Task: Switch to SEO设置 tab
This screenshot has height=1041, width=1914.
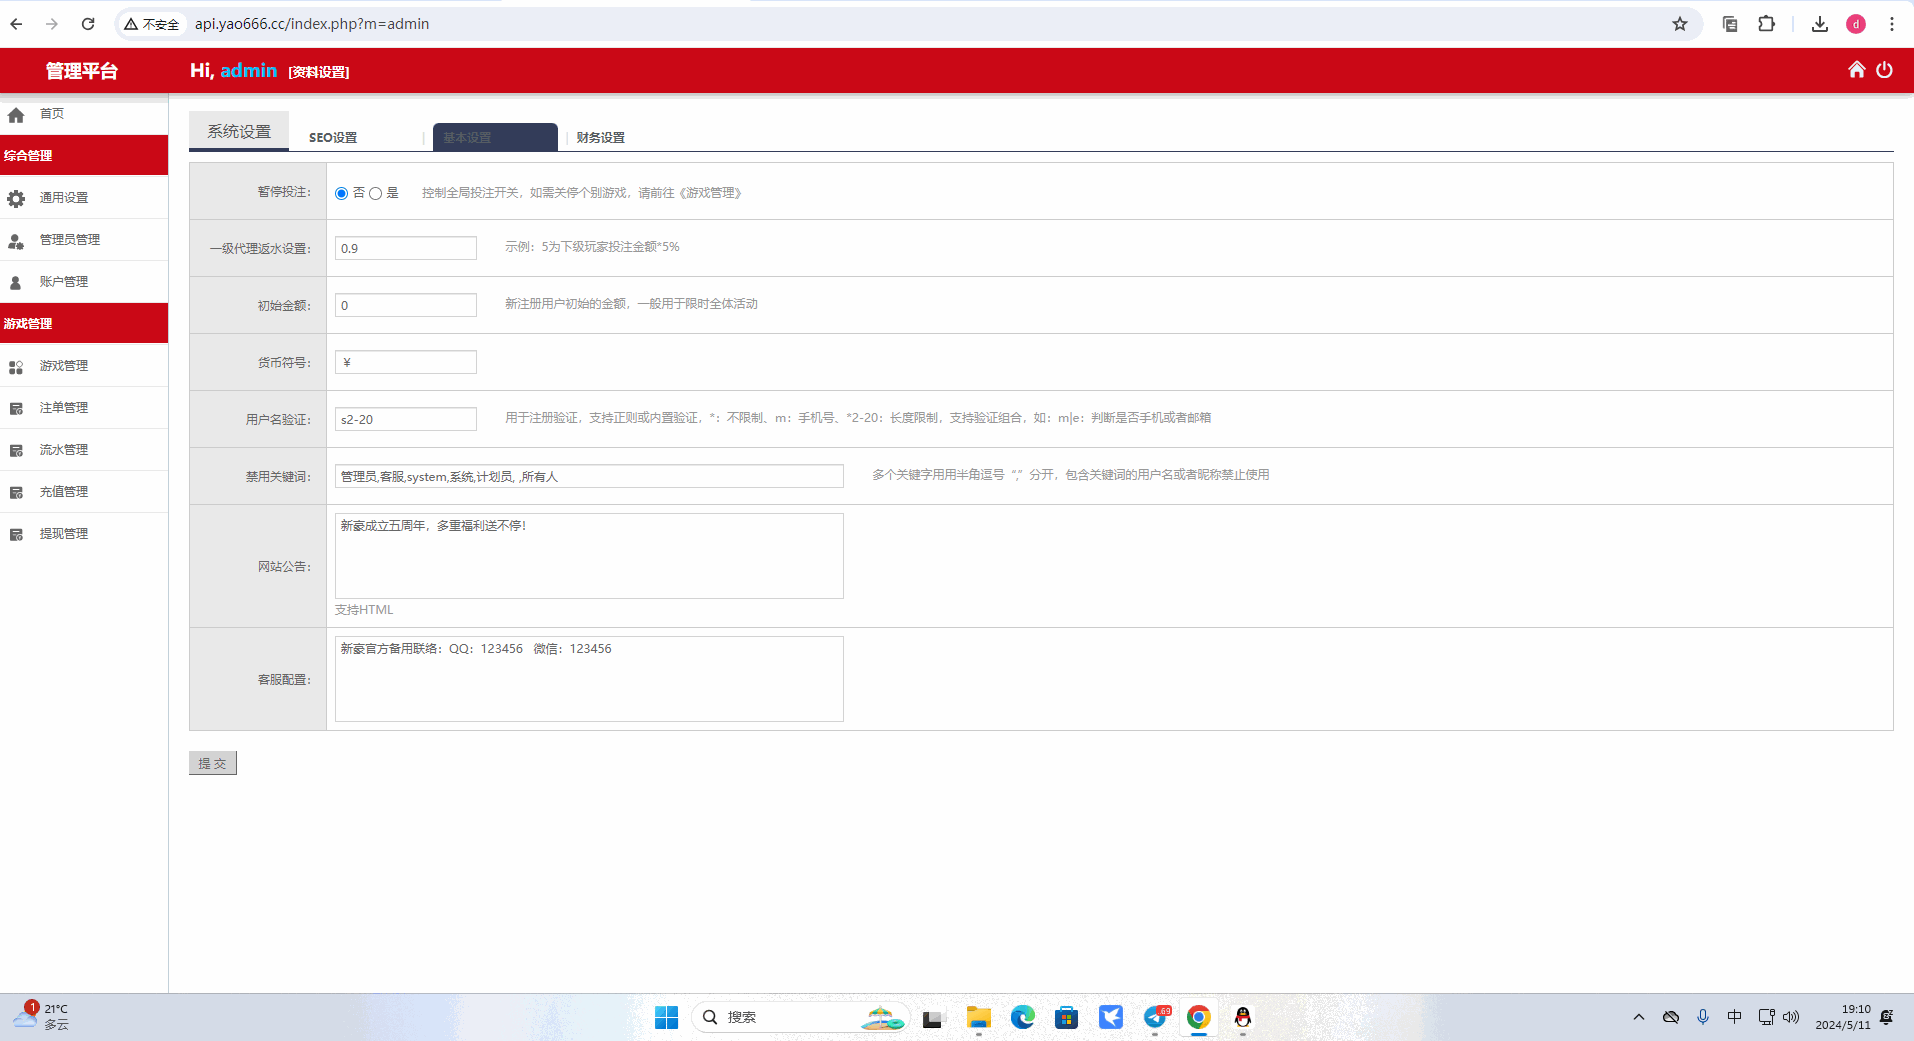Action: click(333, 138)
